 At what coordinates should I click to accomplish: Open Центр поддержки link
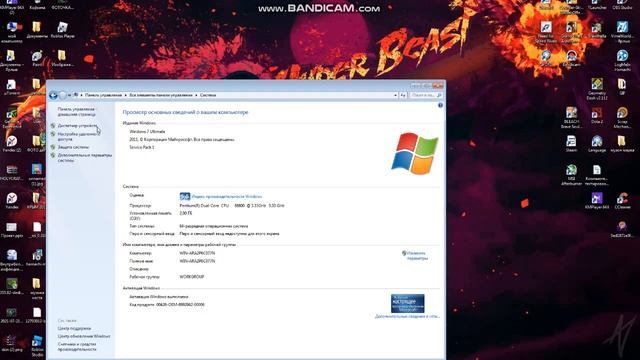[74, 329]
